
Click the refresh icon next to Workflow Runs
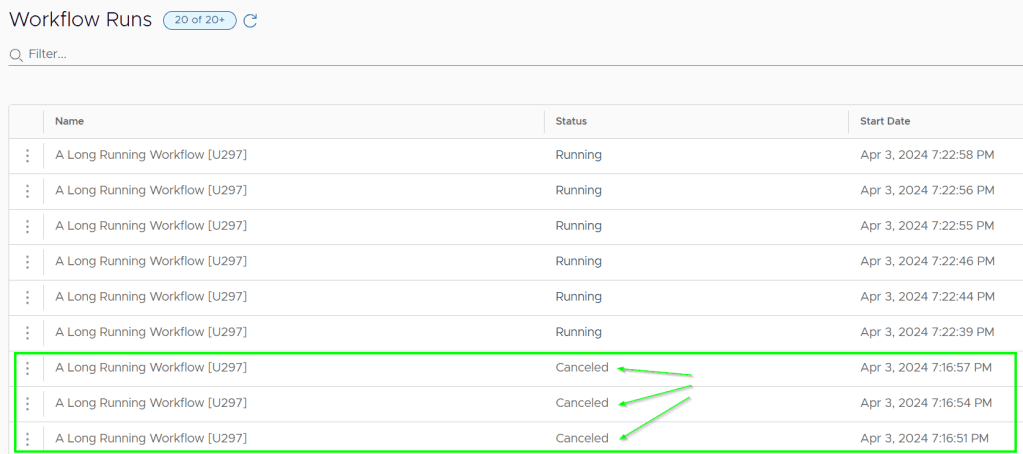click(x=250, y=20)
